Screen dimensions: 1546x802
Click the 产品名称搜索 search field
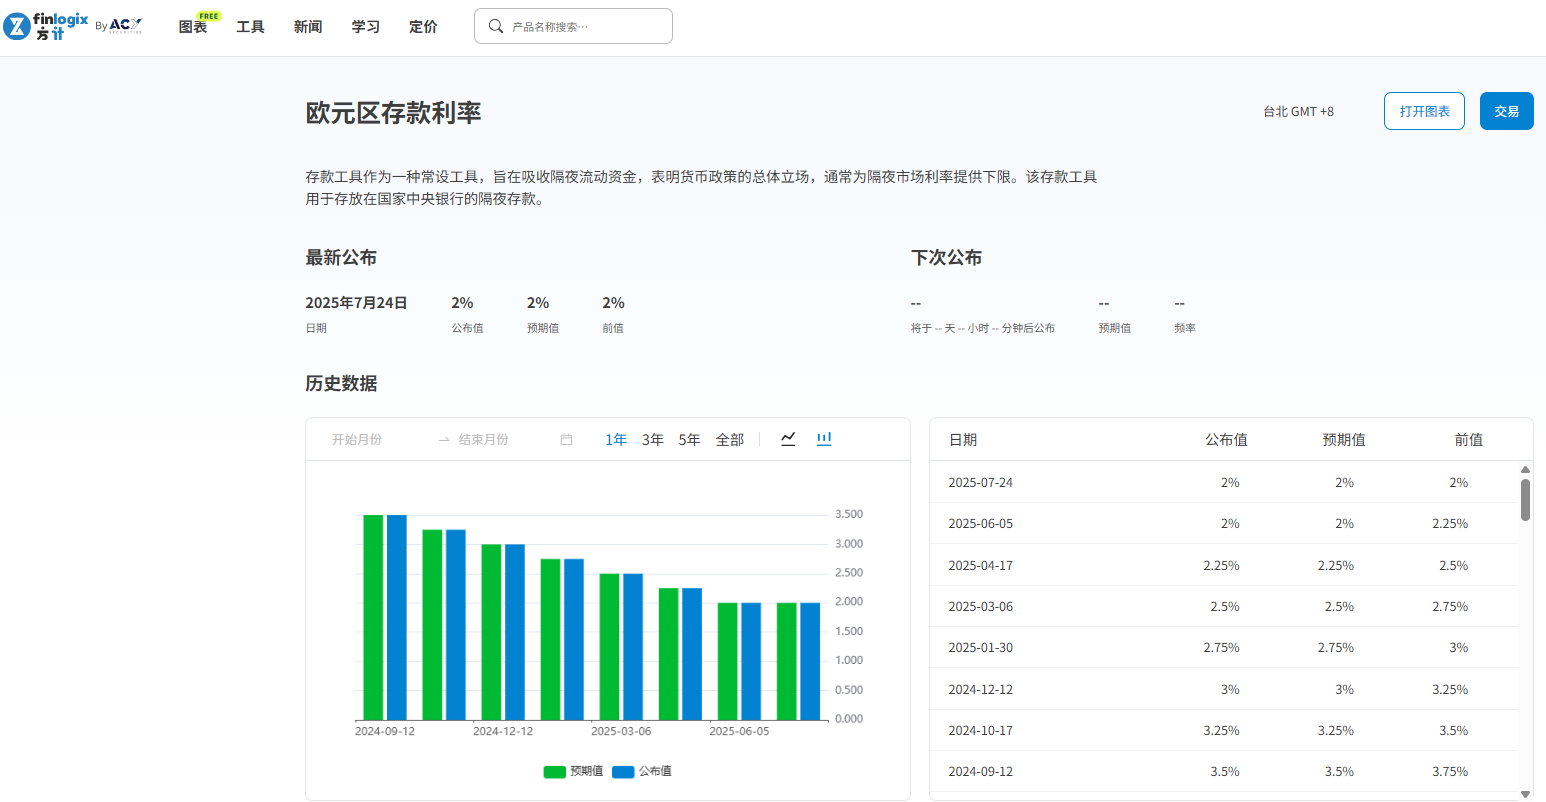click(x=585, y=27)
